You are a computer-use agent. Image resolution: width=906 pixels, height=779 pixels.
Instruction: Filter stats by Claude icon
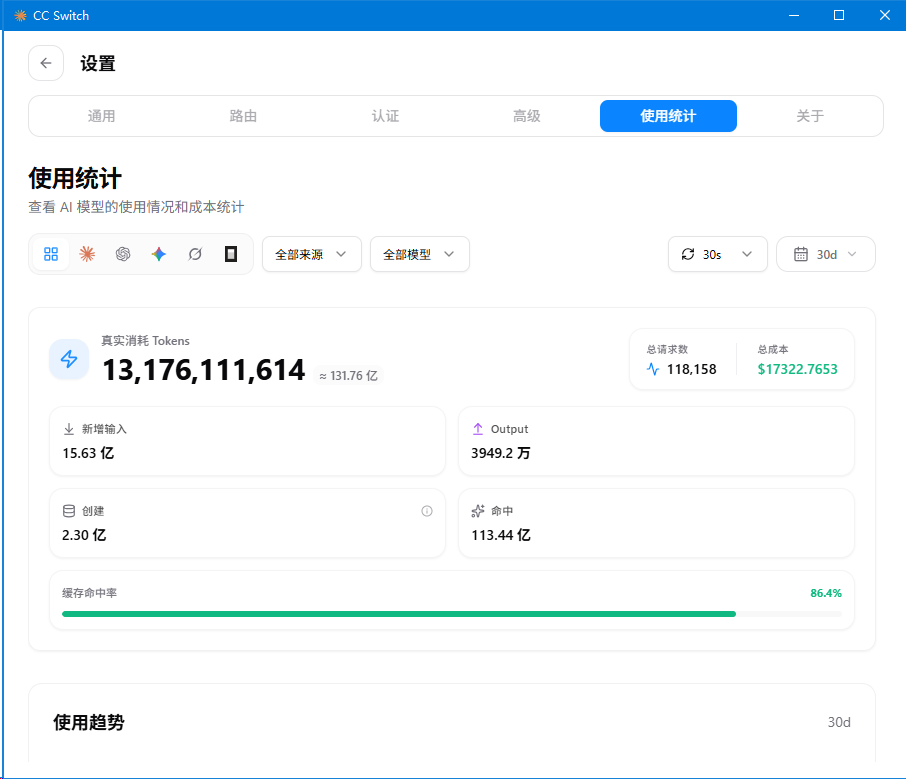click(x=87, y=254)
